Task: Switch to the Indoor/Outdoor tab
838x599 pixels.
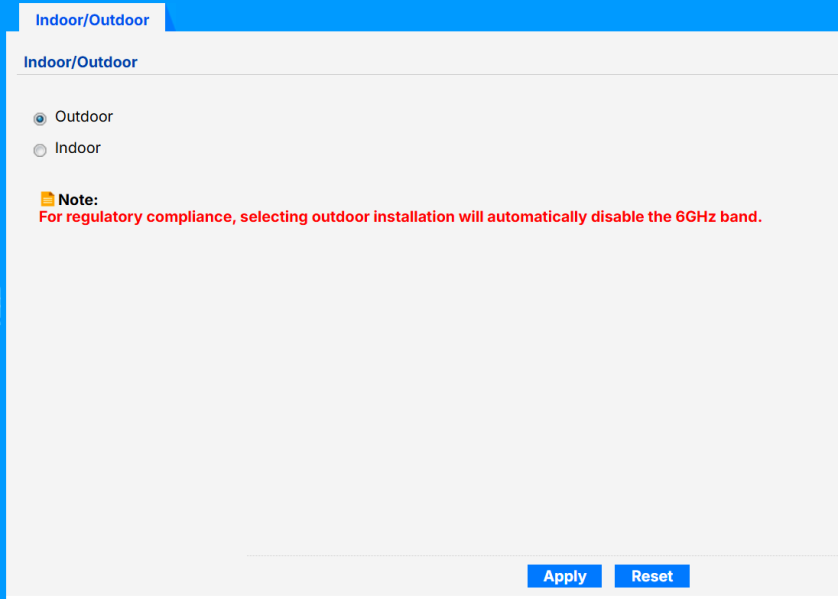Action: 92,20
